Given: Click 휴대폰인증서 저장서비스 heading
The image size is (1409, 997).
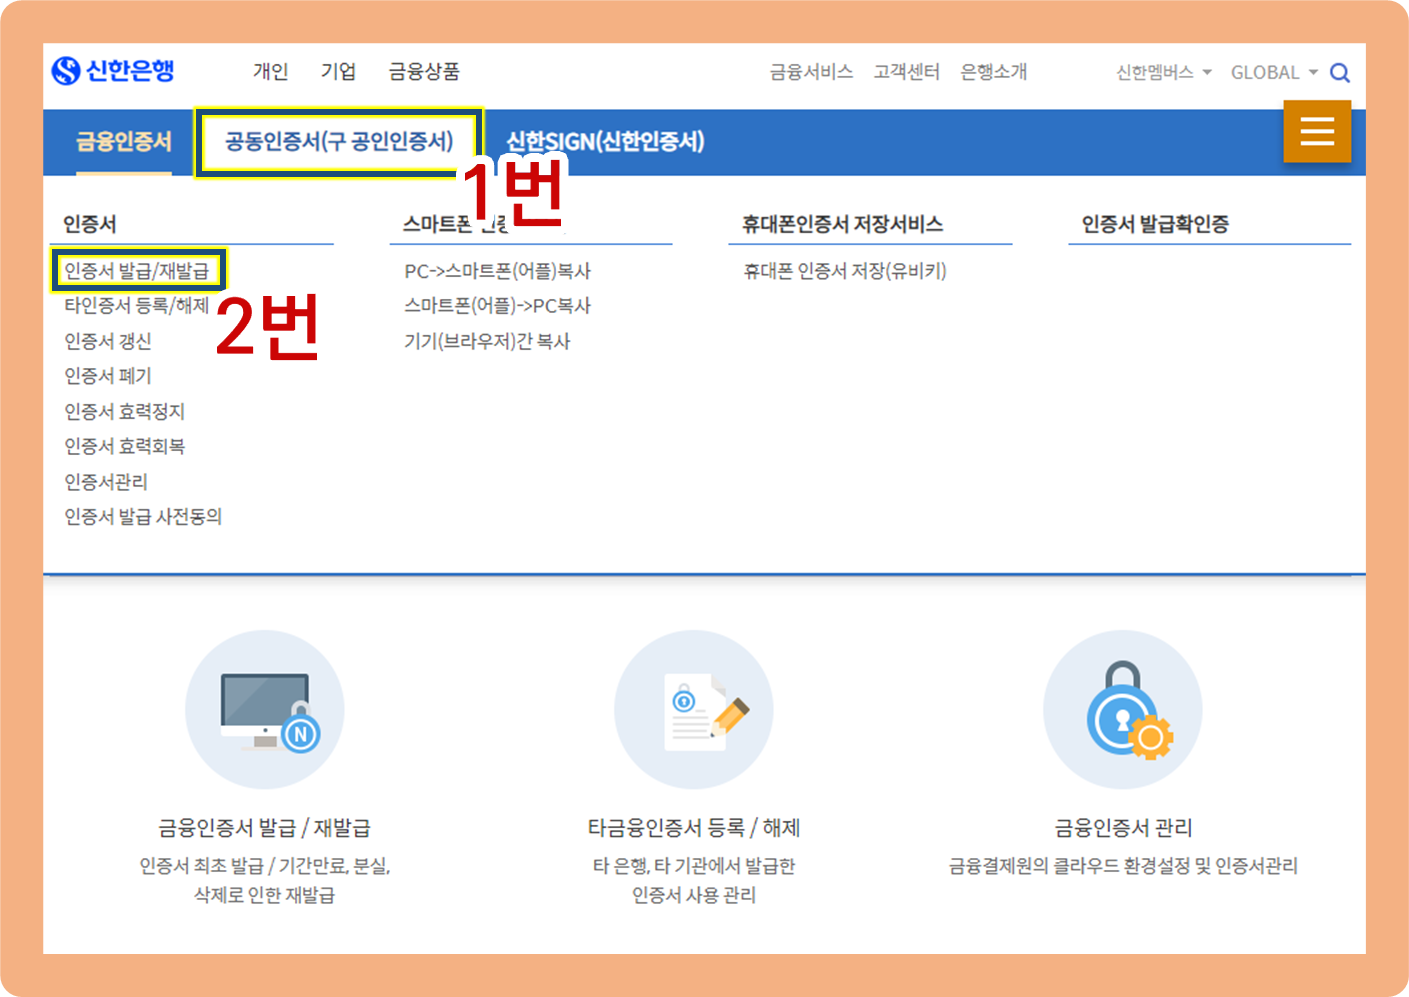Looking at the screenshot, I should 842,224.
